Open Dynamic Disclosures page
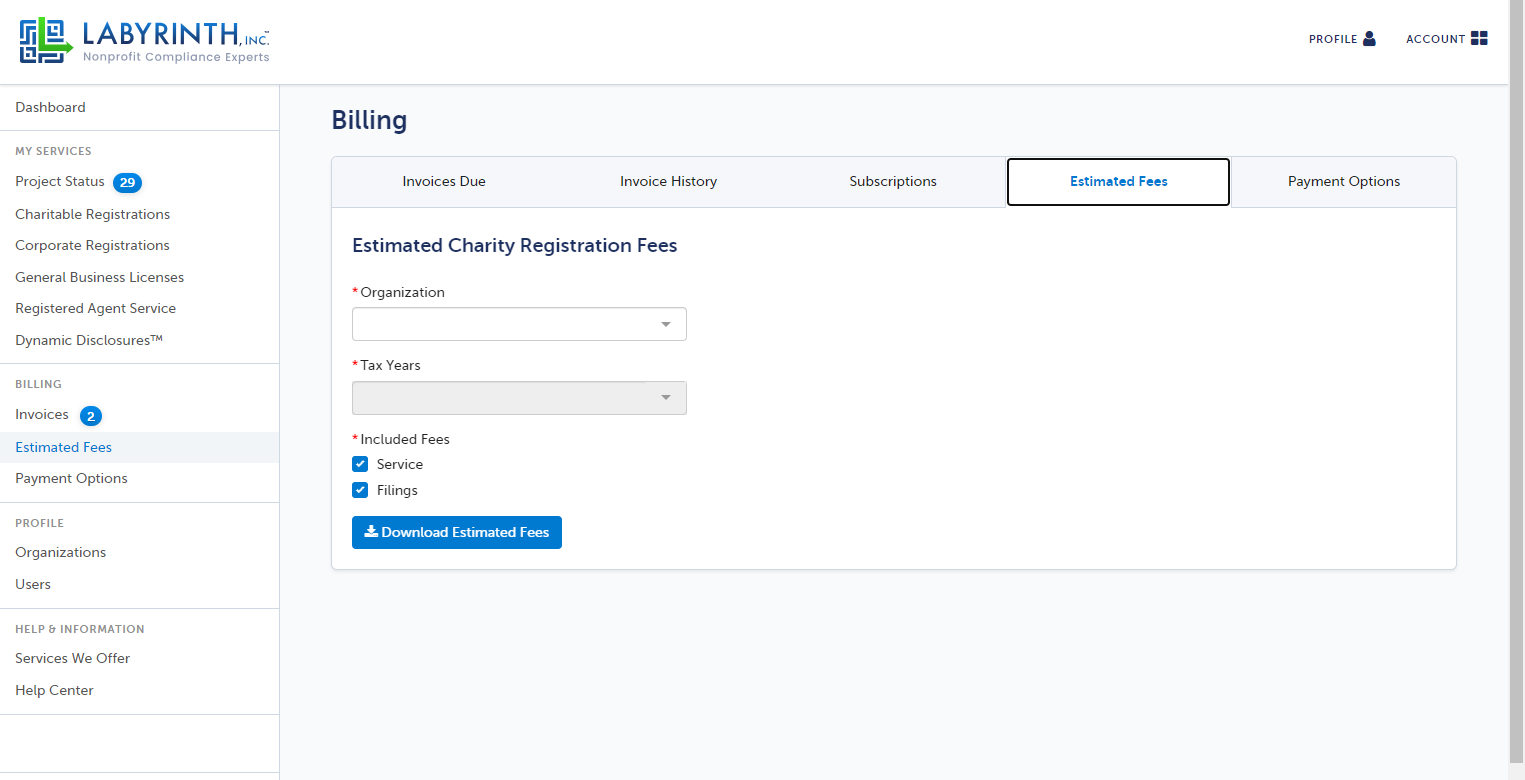The image size is (1525, 780). pos(89,340)
